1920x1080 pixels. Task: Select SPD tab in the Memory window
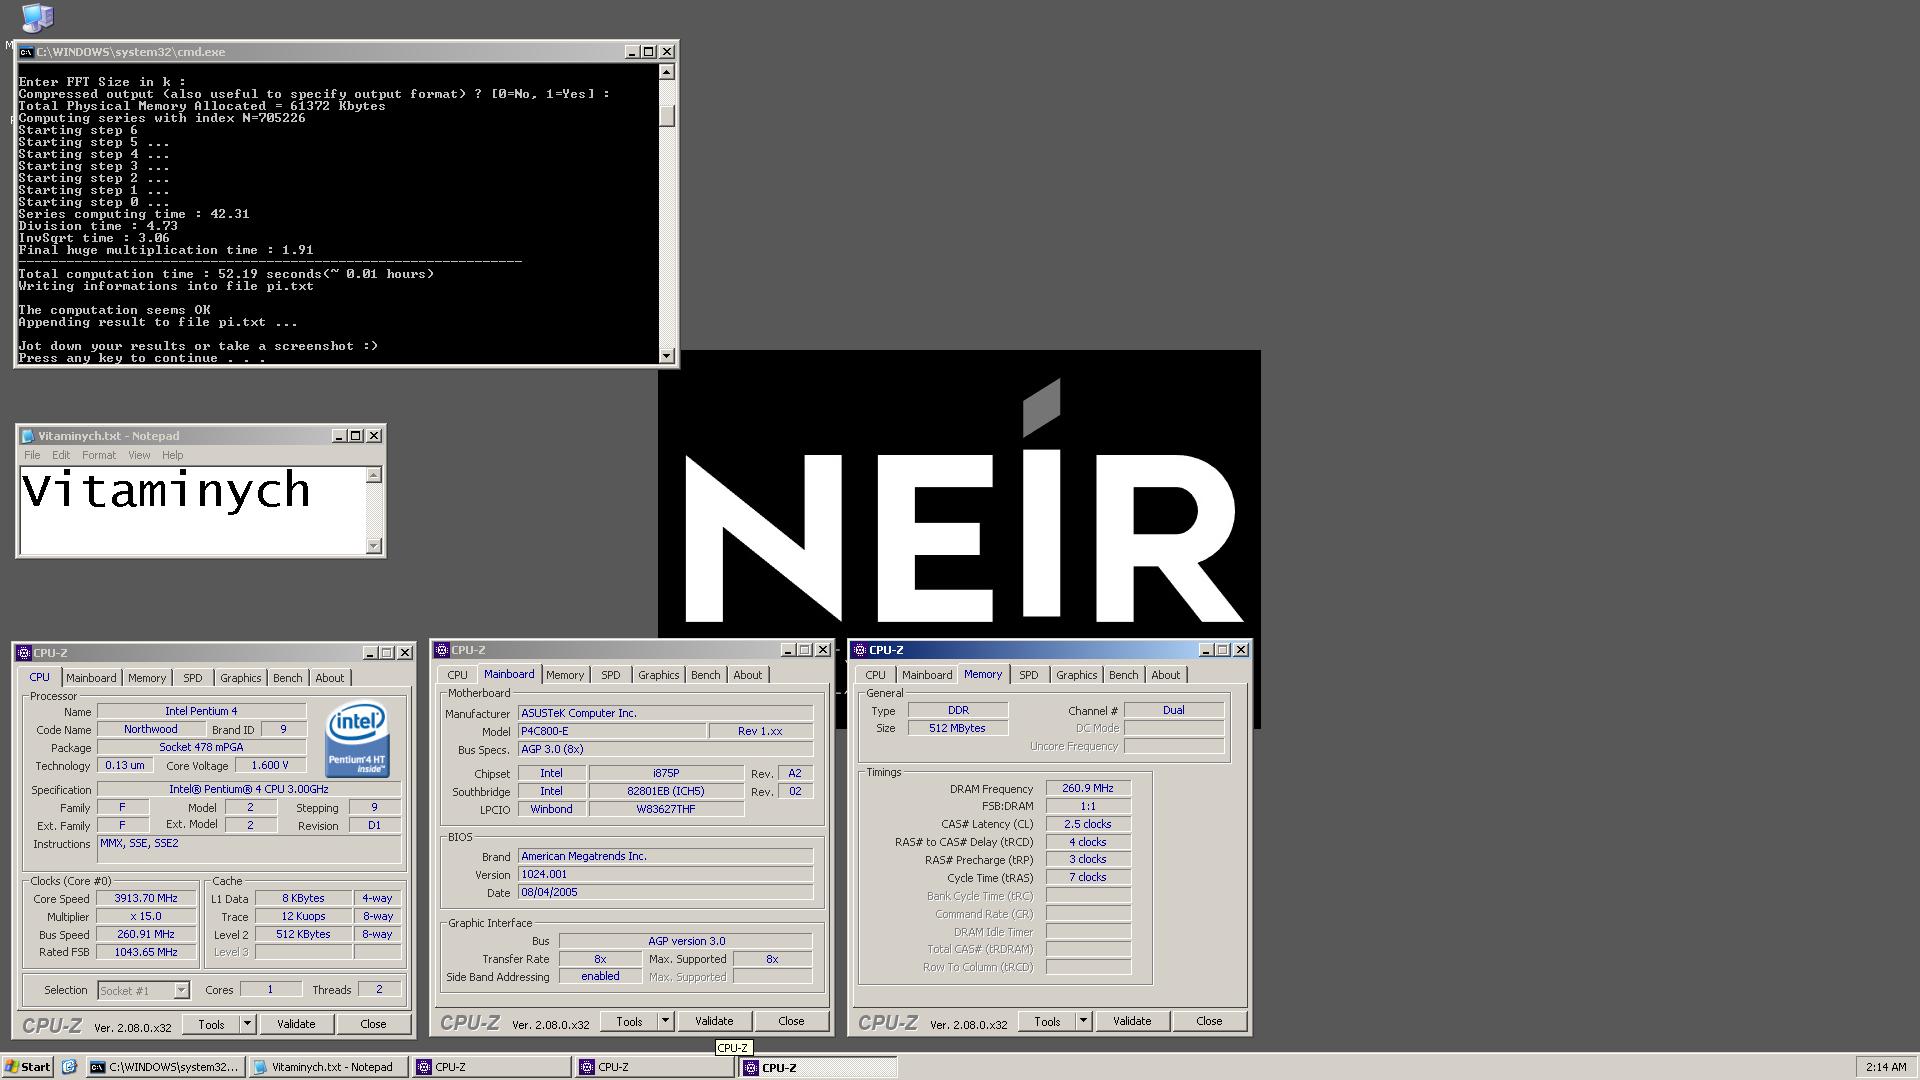[x=1029, y=675]
